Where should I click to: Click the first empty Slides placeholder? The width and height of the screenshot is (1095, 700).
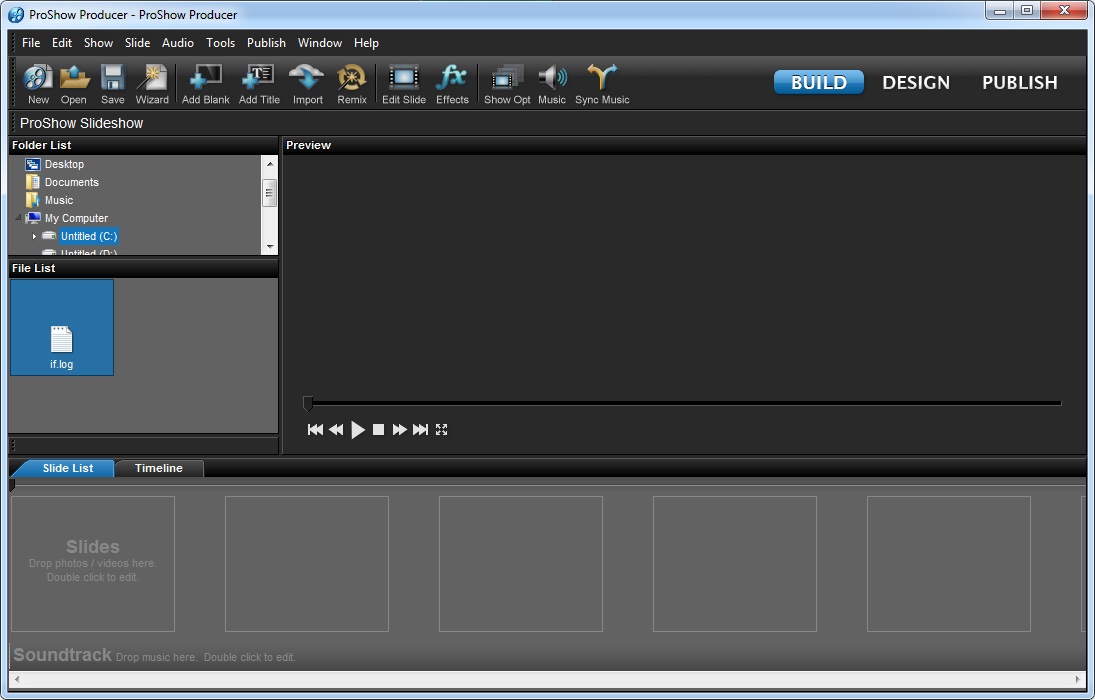coord(93,564)
